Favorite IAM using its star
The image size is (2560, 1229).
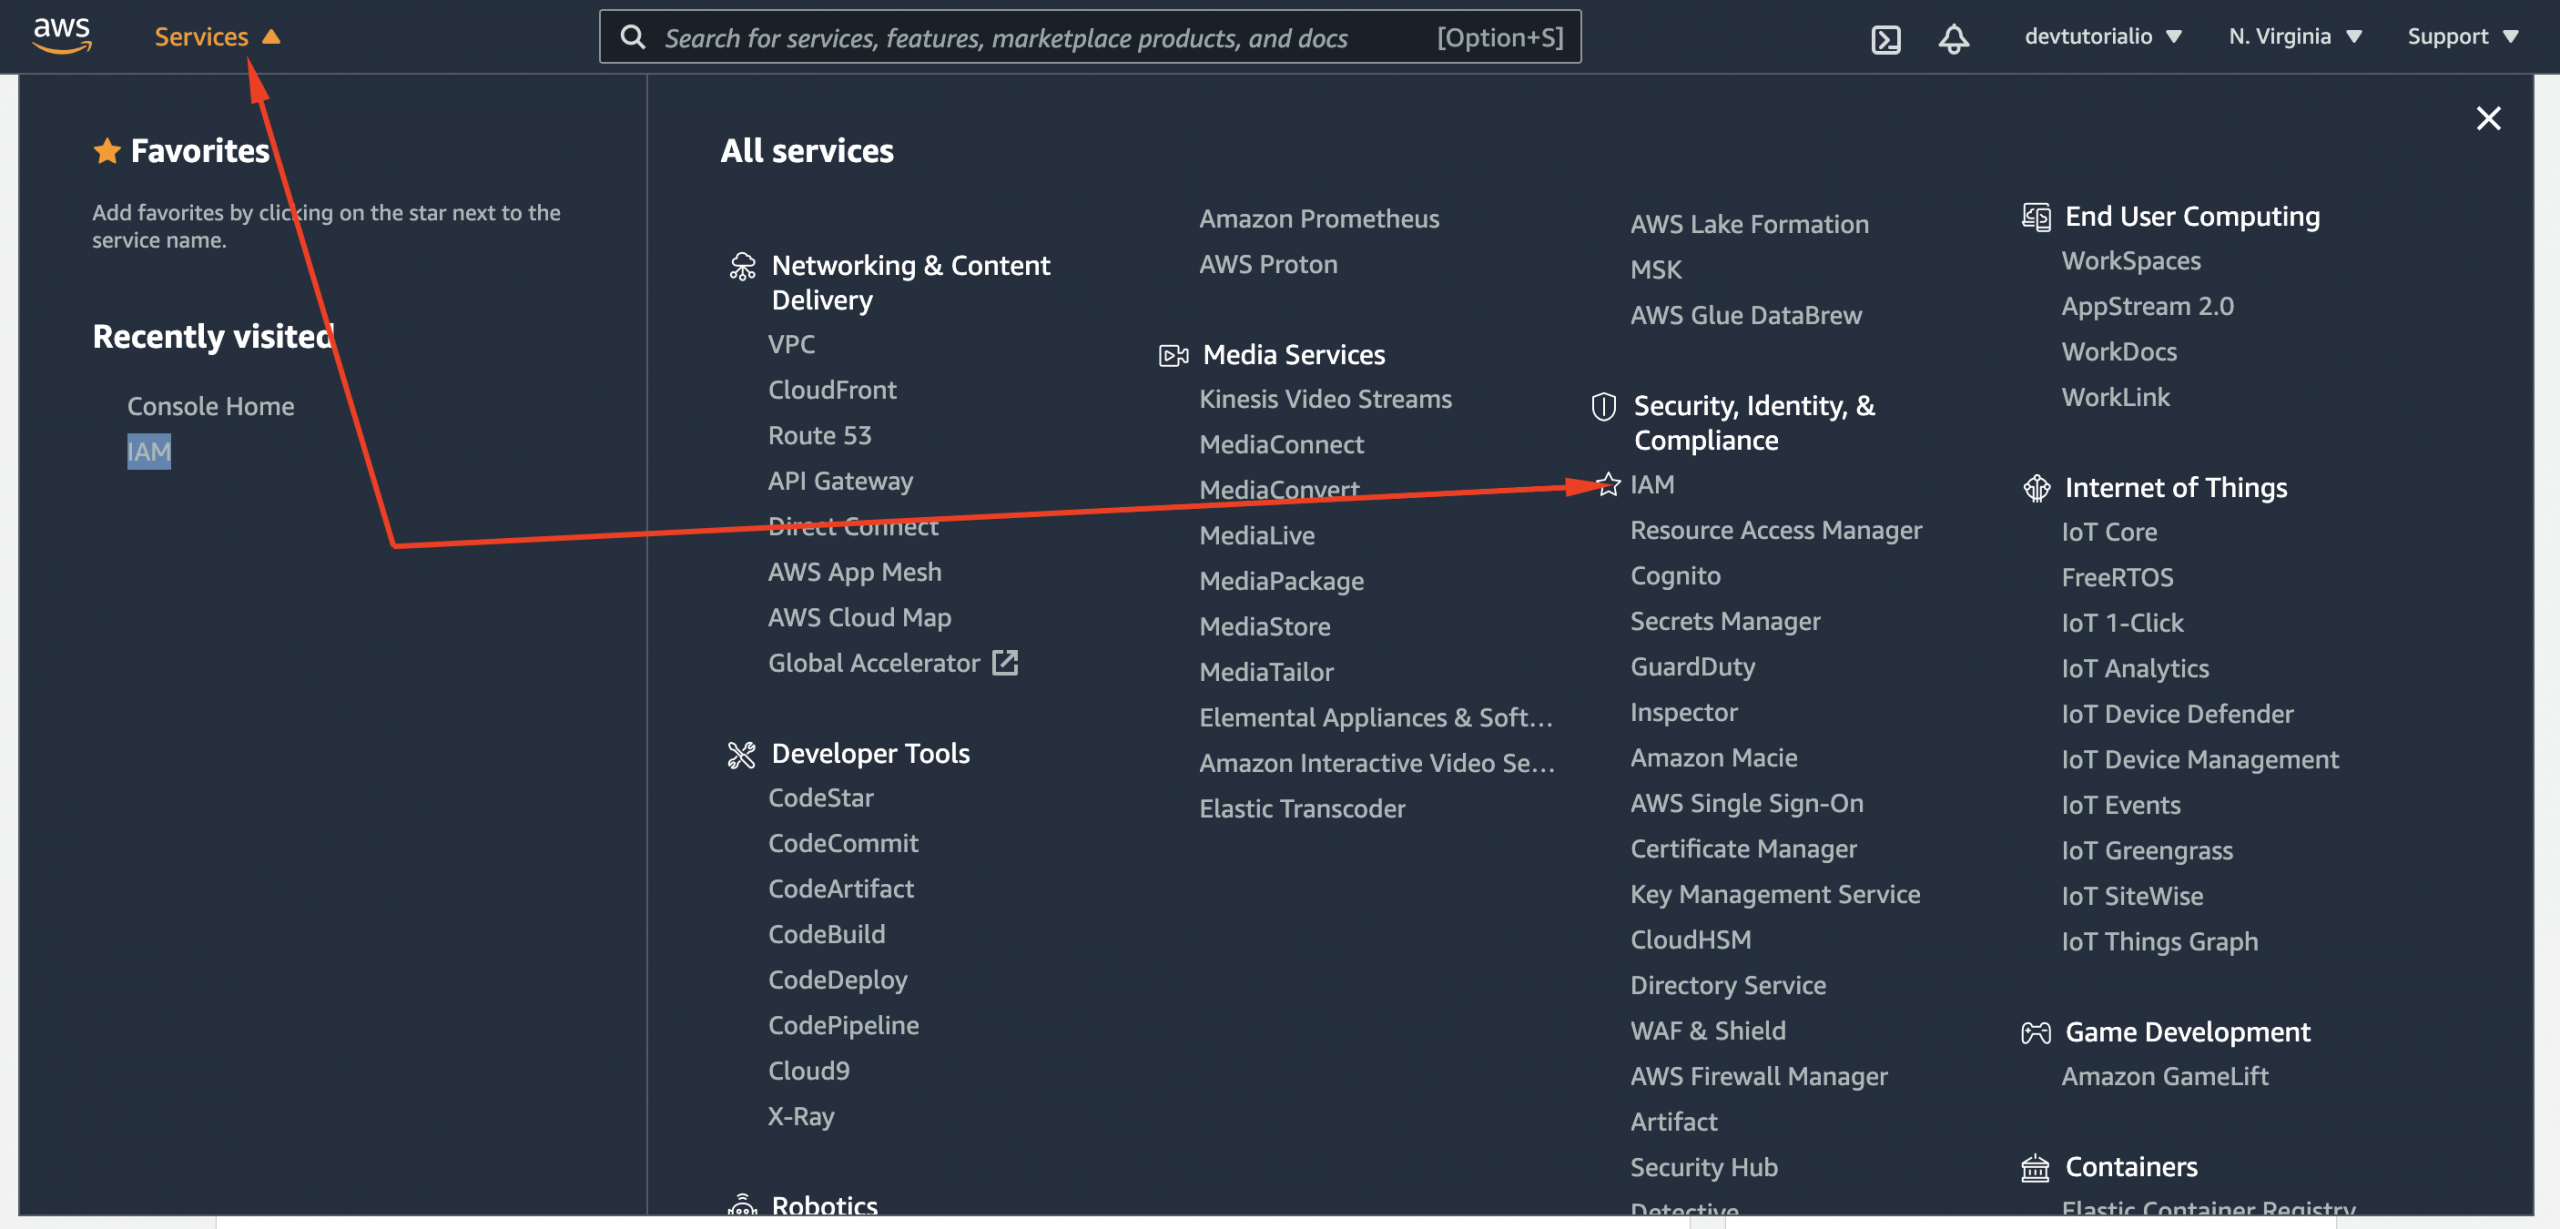coord(1607,484)
